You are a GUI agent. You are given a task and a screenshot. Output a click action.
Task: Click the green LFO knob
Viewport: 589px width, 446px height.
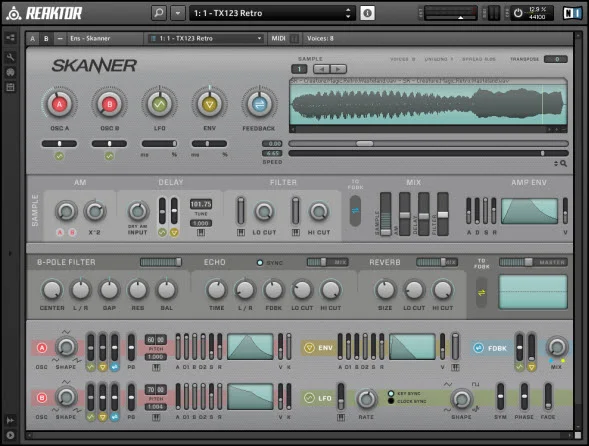click(x=159, y=104)
